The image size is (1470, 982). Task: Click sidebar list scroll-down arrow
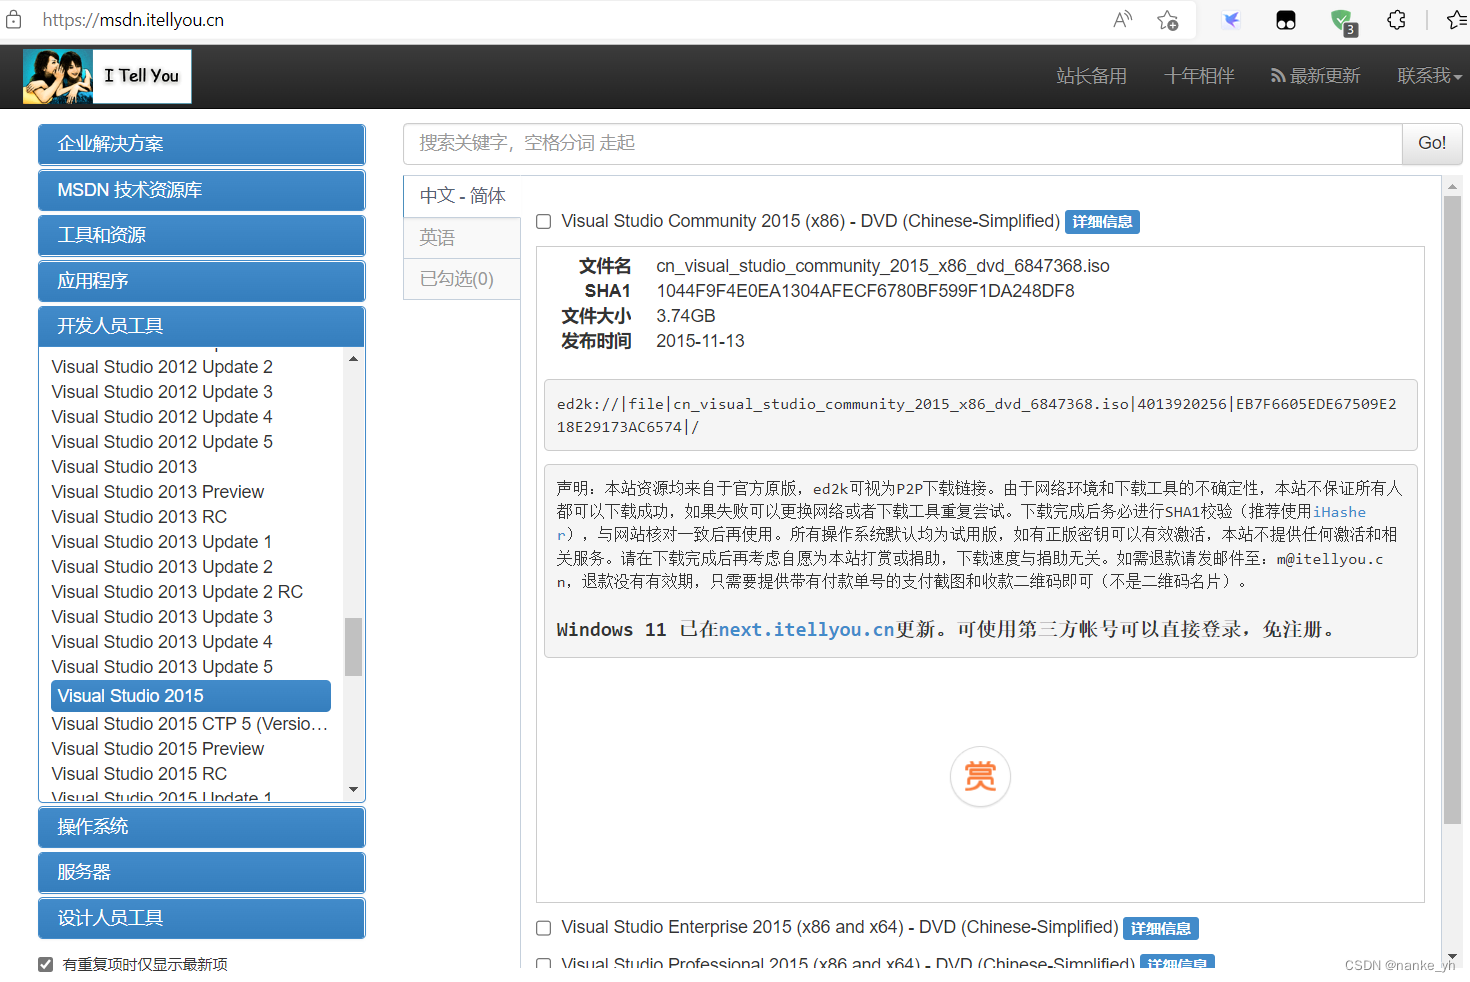[x=353, y=790]
